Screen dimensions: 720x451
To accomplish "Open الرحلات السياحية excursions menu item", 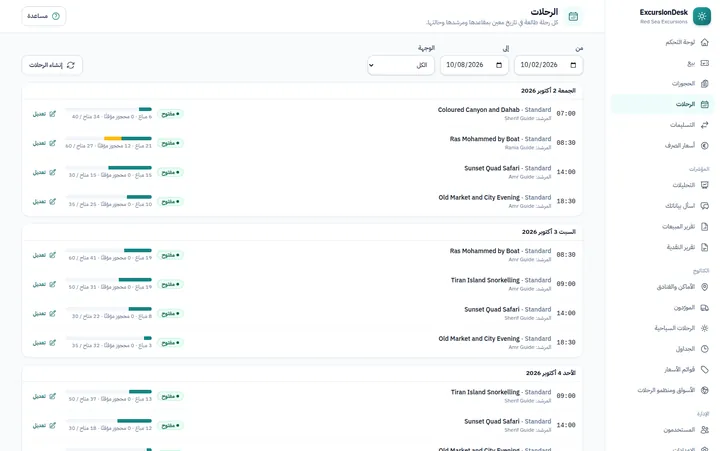I will (663, 328).
